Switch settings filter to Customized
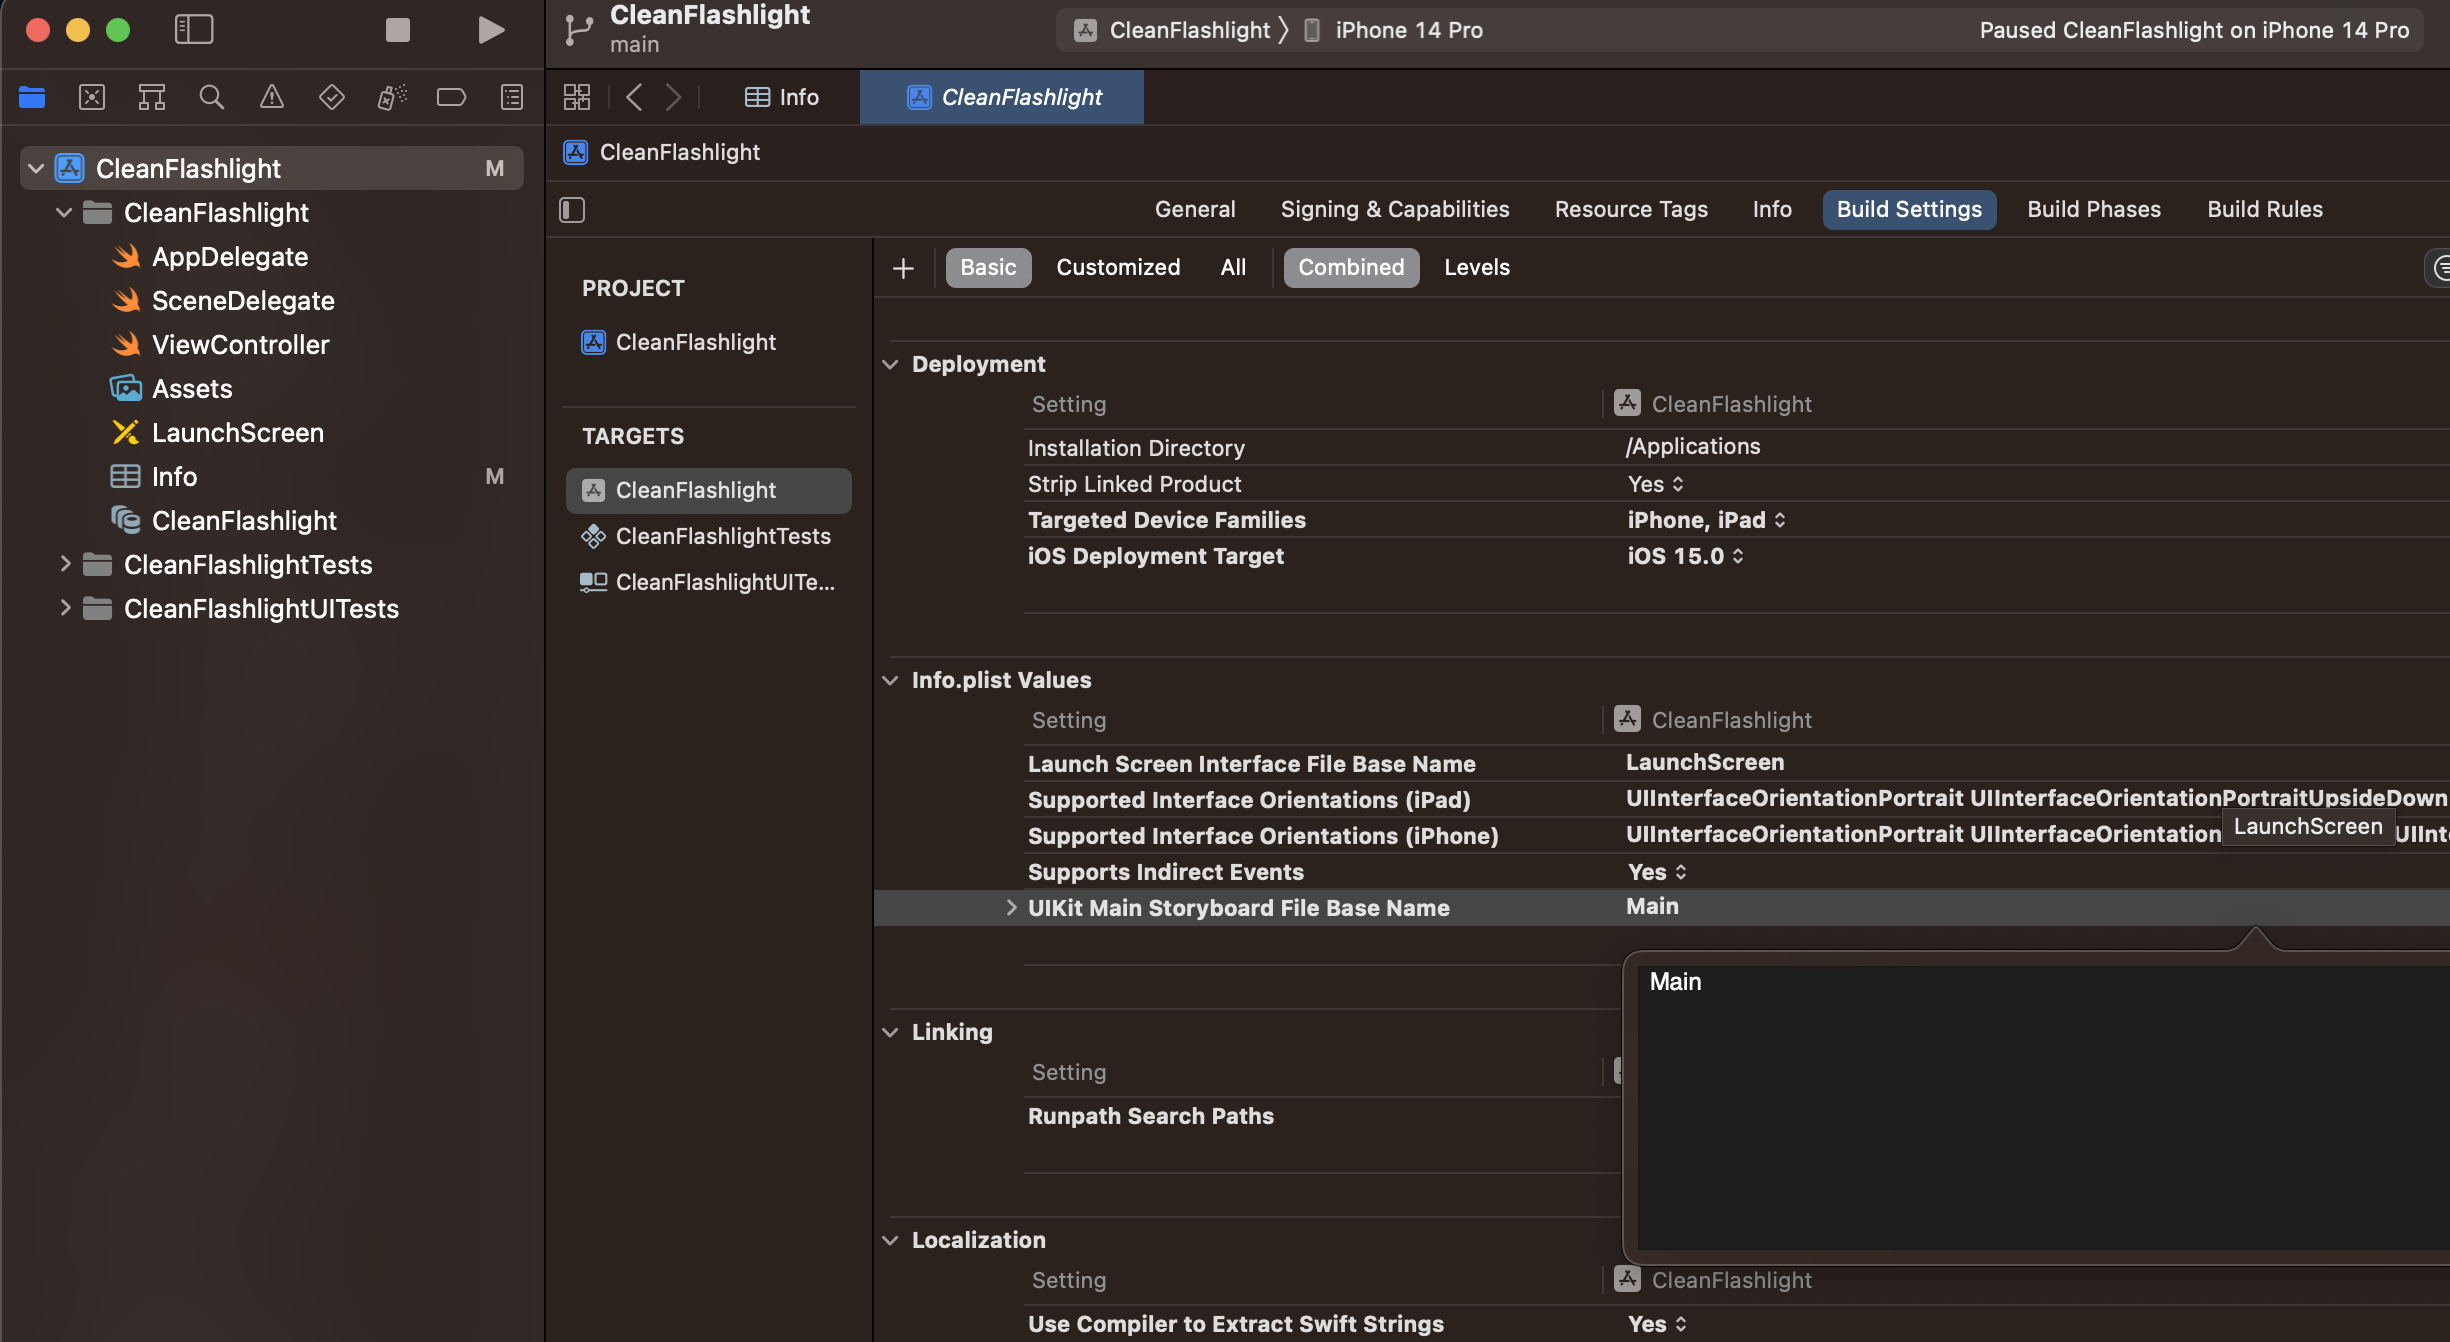Image resolution: width=2450 pixels, height=1342 pixels. (x=1118, y=268)
